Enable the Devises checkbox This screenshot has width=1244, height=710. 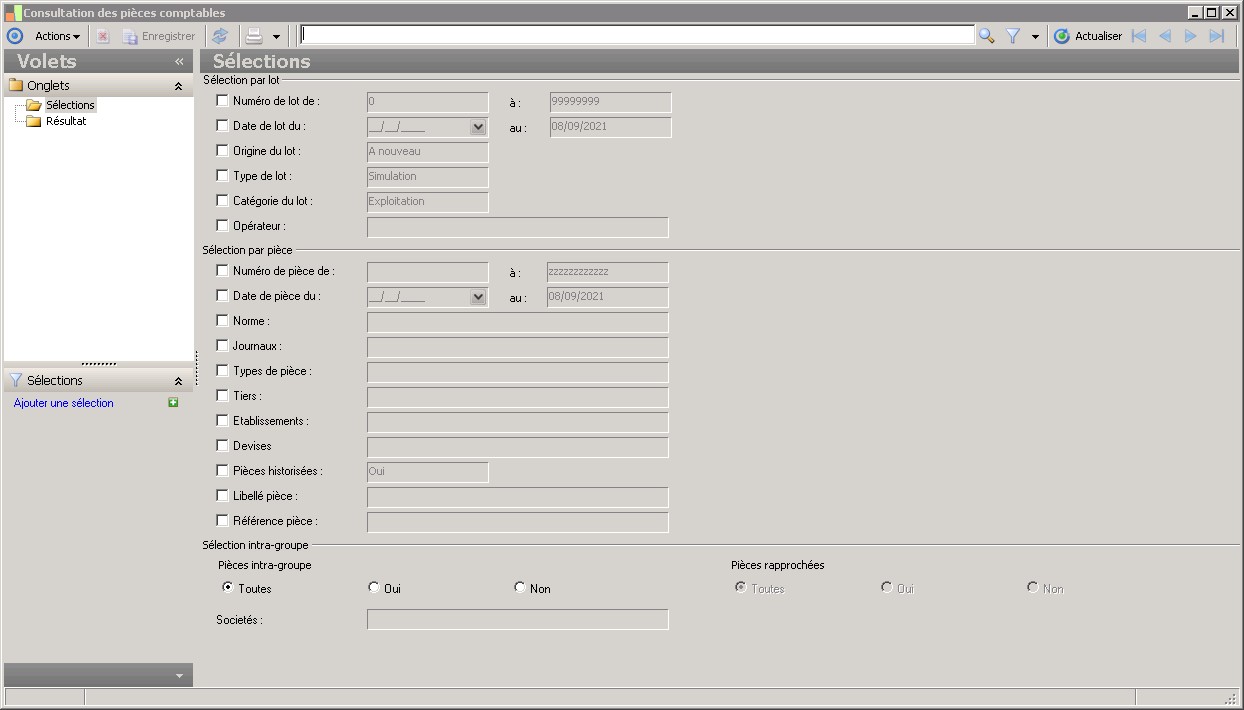coord(222,445)
